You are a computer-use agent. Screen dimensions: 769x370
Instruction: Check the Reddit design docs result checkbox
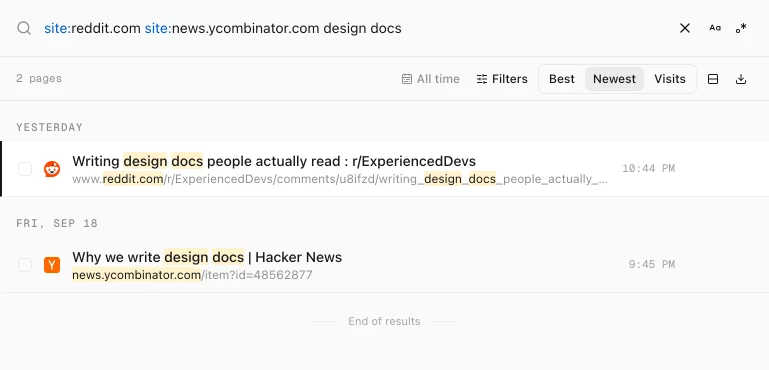pyautogui.click(x=25, y=169)
